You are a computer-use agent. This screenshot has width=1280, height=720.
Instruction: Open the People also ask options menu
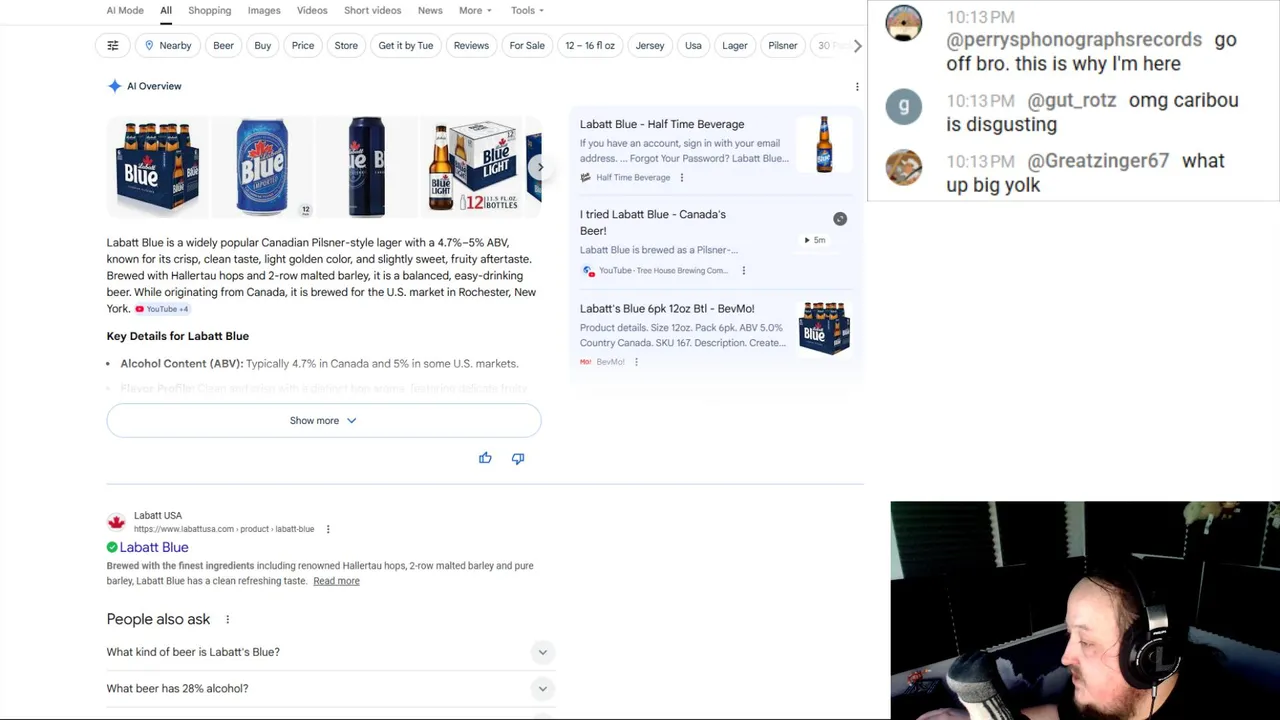coord(227,620)
